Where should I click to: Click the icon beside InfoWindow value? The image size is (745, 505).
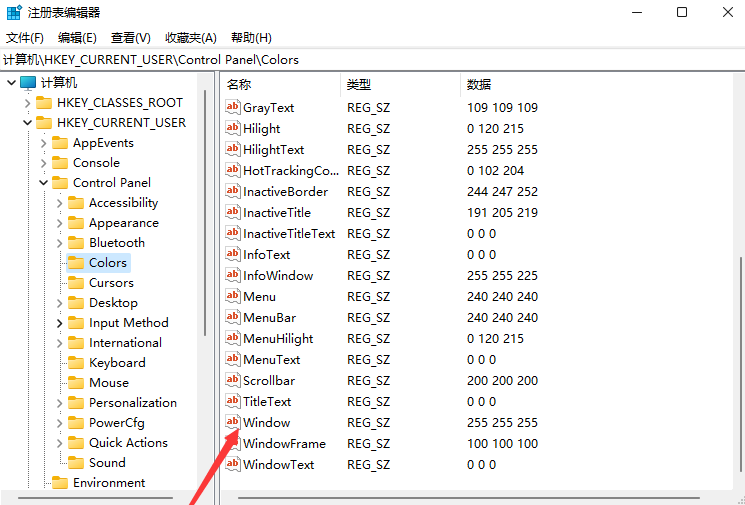pyautogui.click(x=233, y=275)
